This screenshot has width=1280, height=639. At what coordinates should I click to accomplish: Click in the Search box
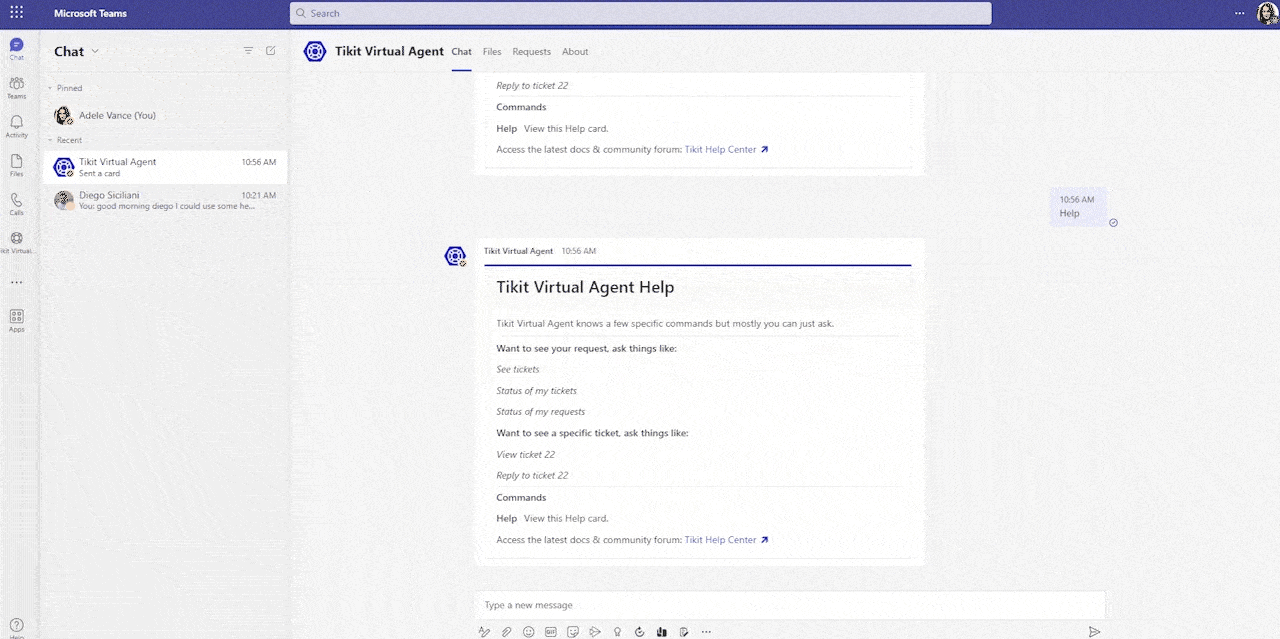click(x=640, y=13)
